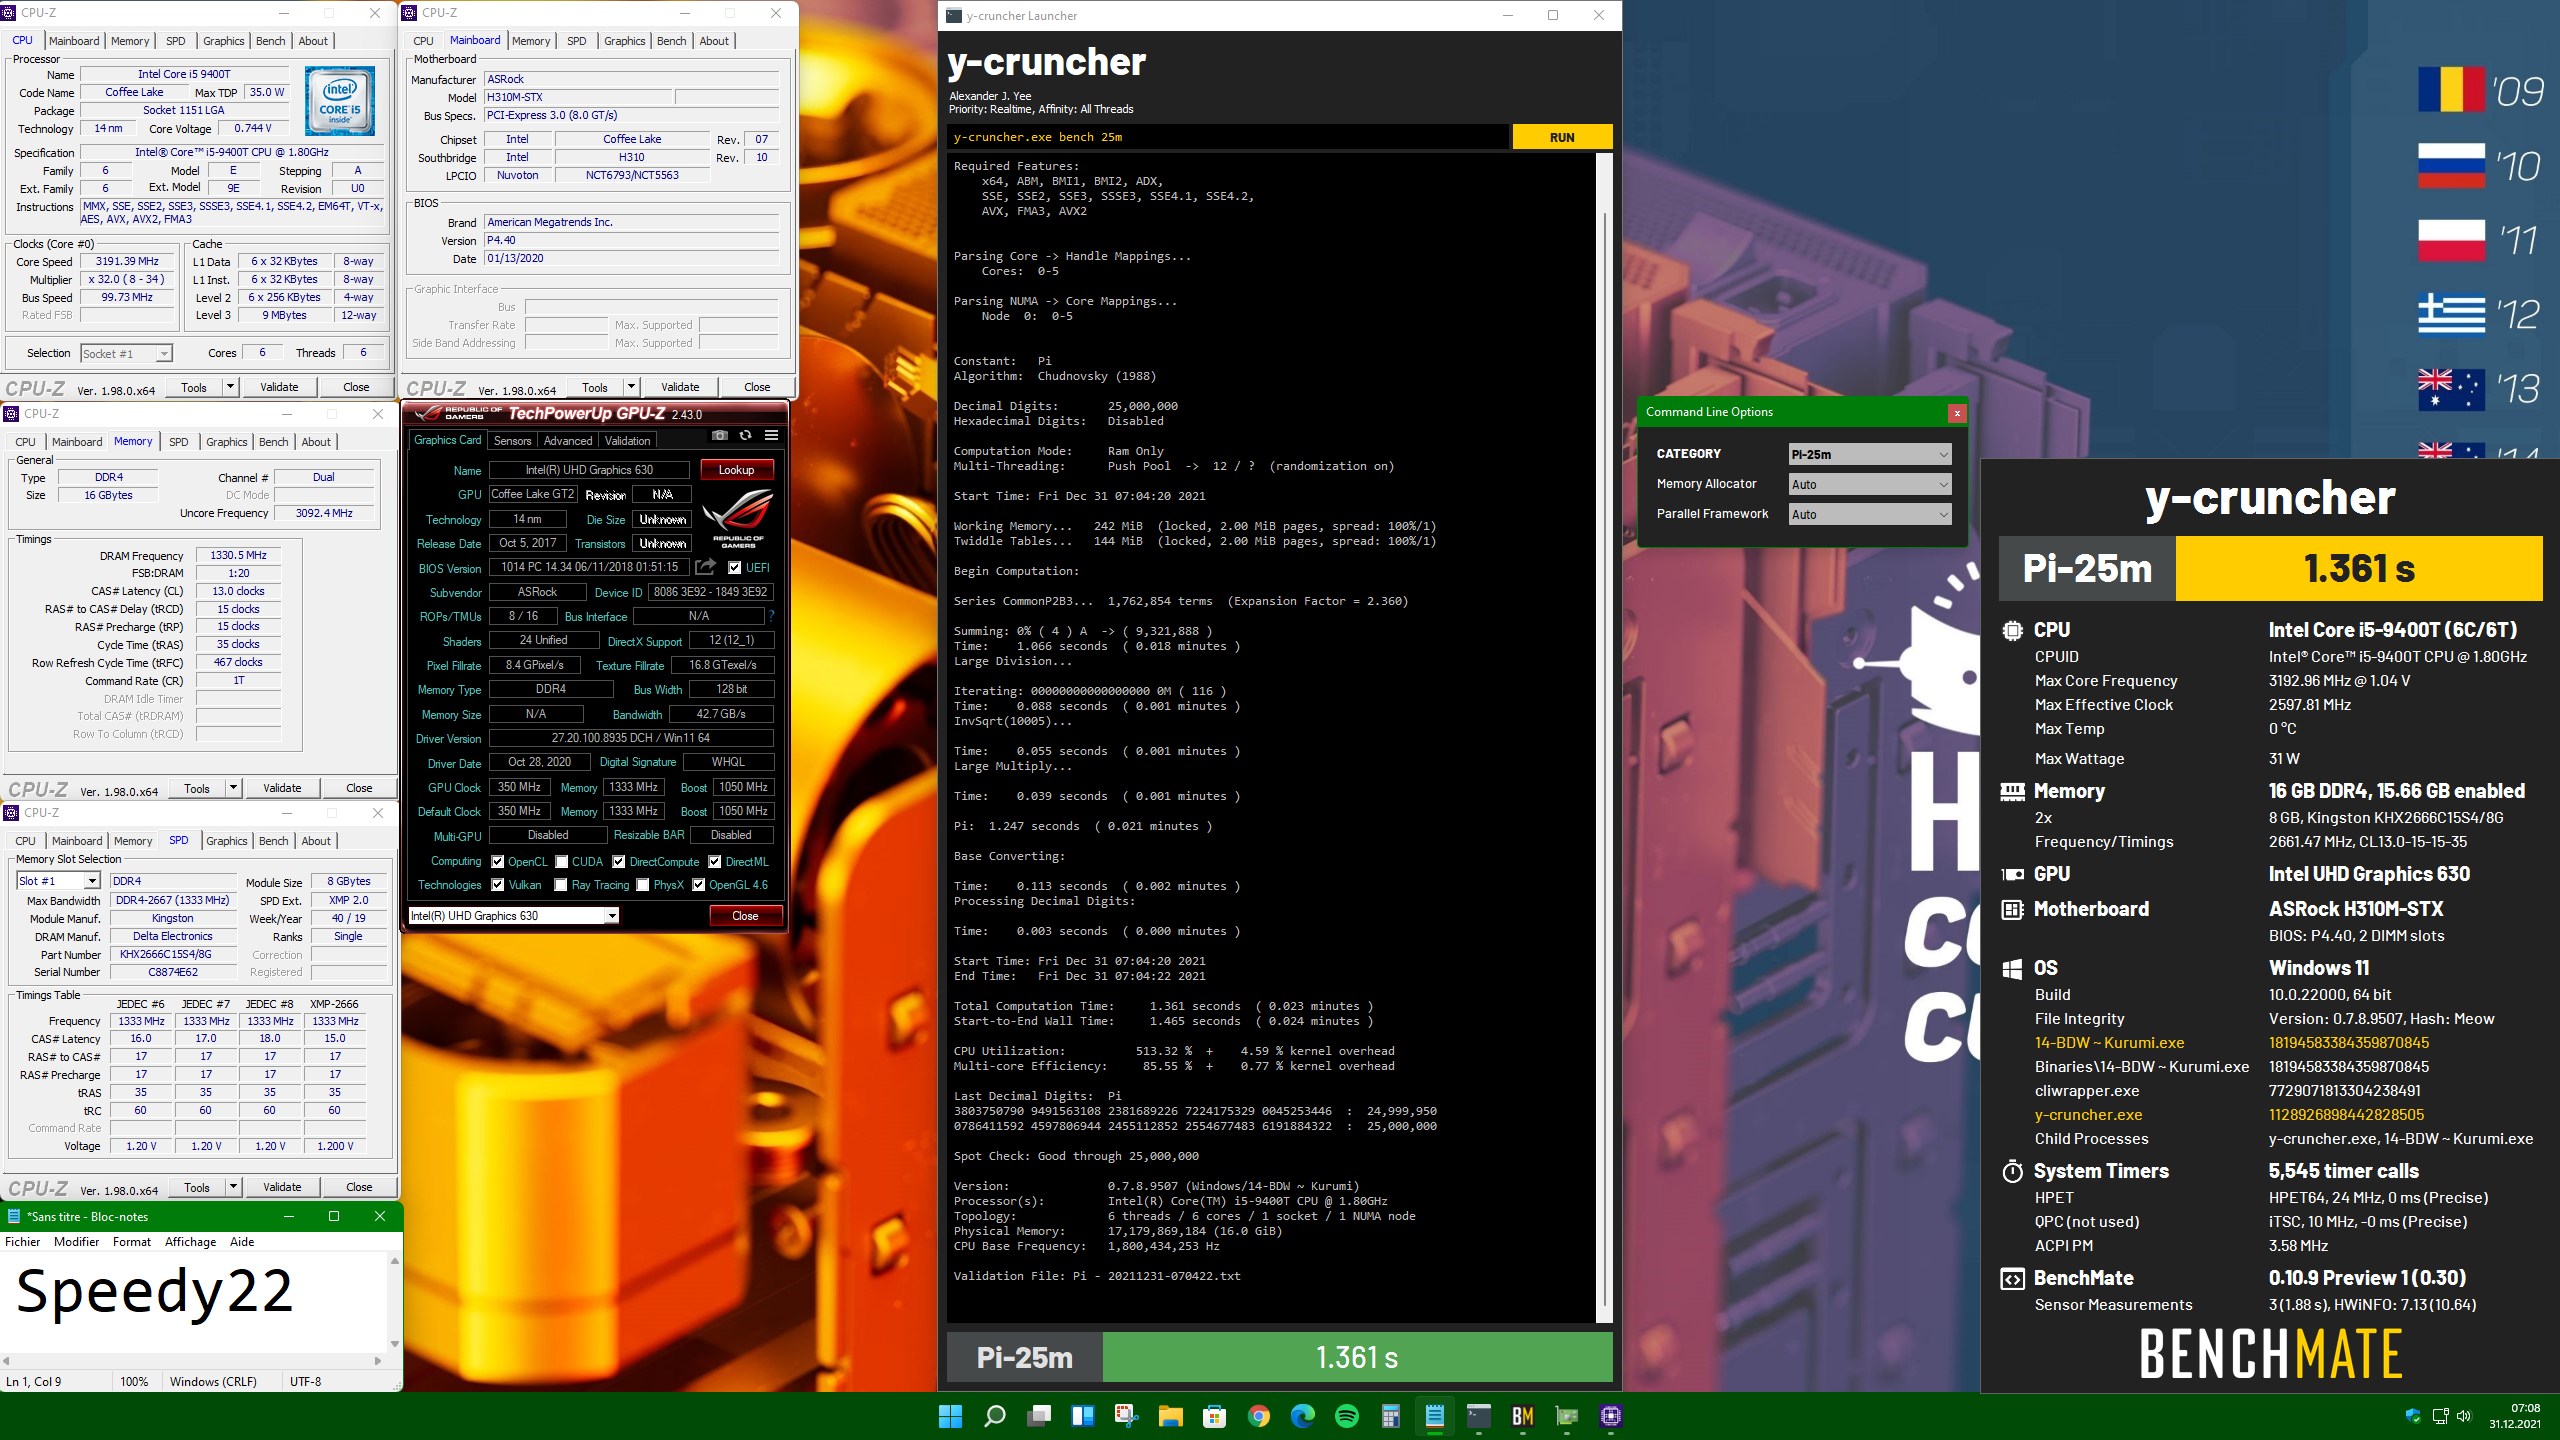The width and height of the screenshot is (2560, 1440).
Task: Switch to GPU-Z taskbar icon
Action: click(1567, 1416)
